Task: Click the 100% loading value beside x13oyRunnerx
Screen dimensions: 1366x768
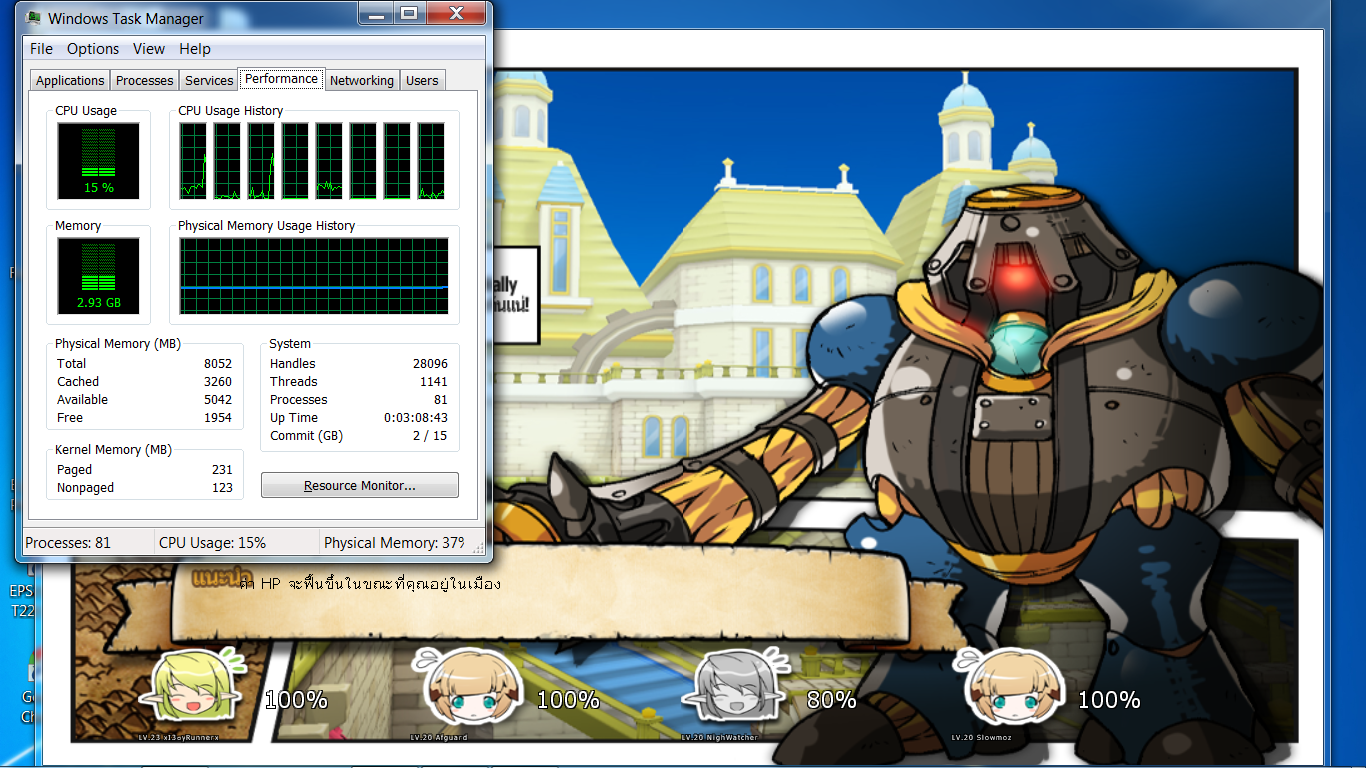Action: pyautogui.click(x=296, y=700)
